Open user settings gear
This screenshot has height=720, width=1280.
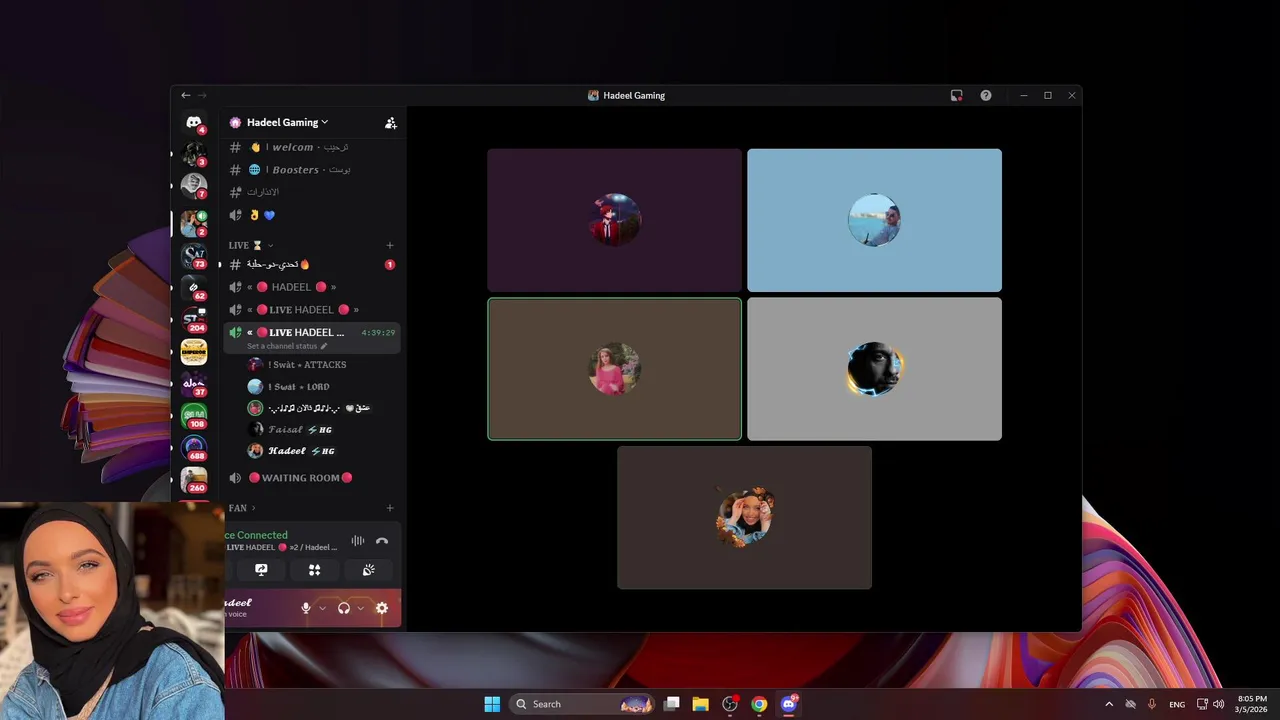[381, 608]
